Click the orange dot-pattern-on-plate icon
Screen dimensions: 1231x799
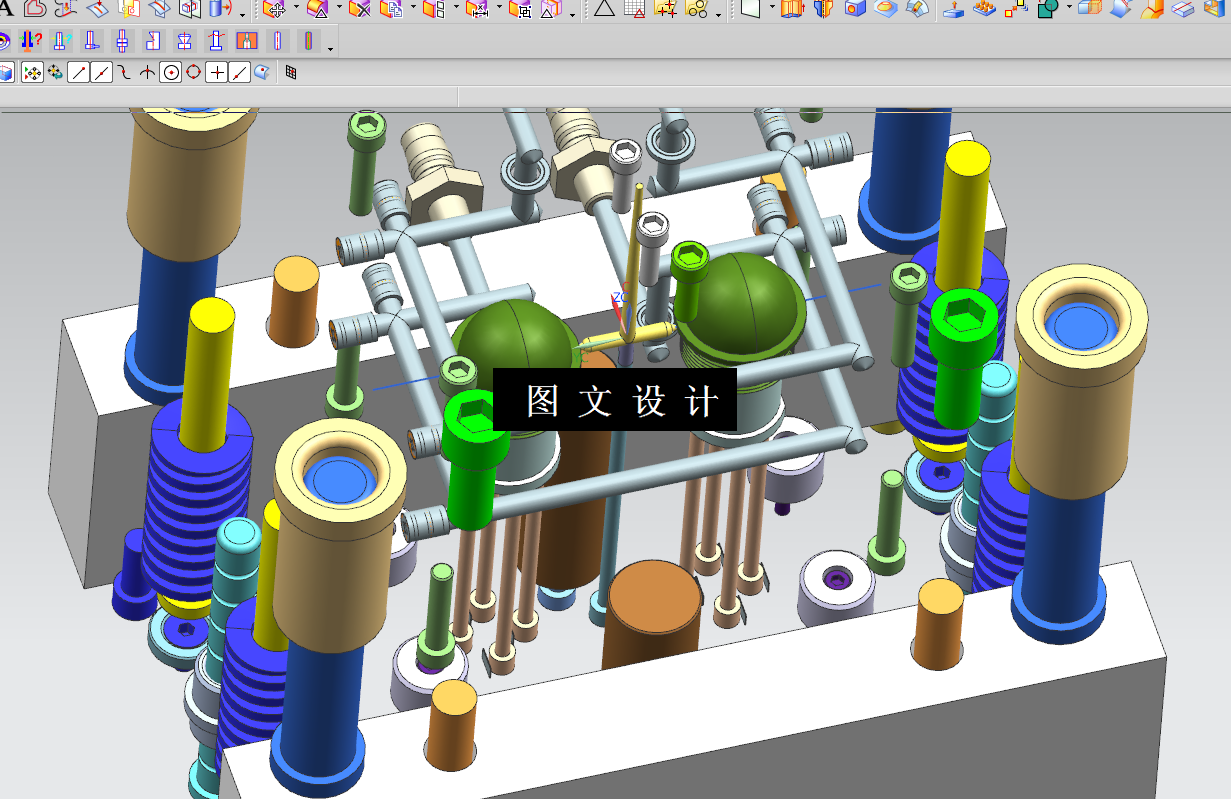[985, 9]
